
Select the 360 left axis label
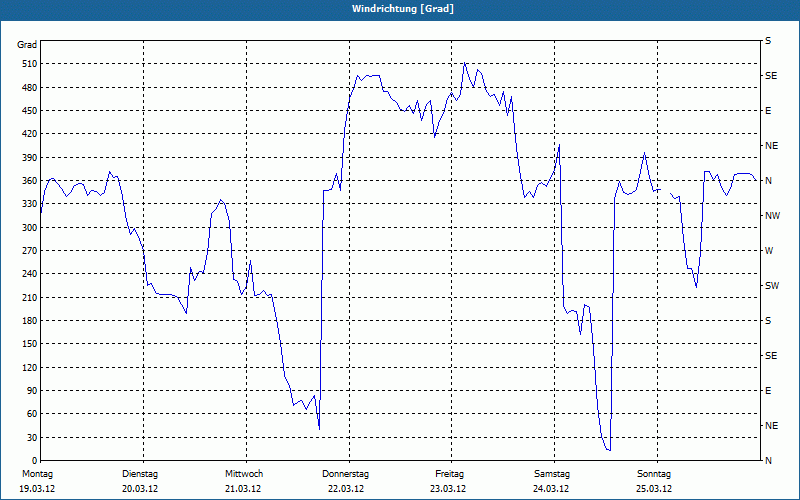(30, 181)
